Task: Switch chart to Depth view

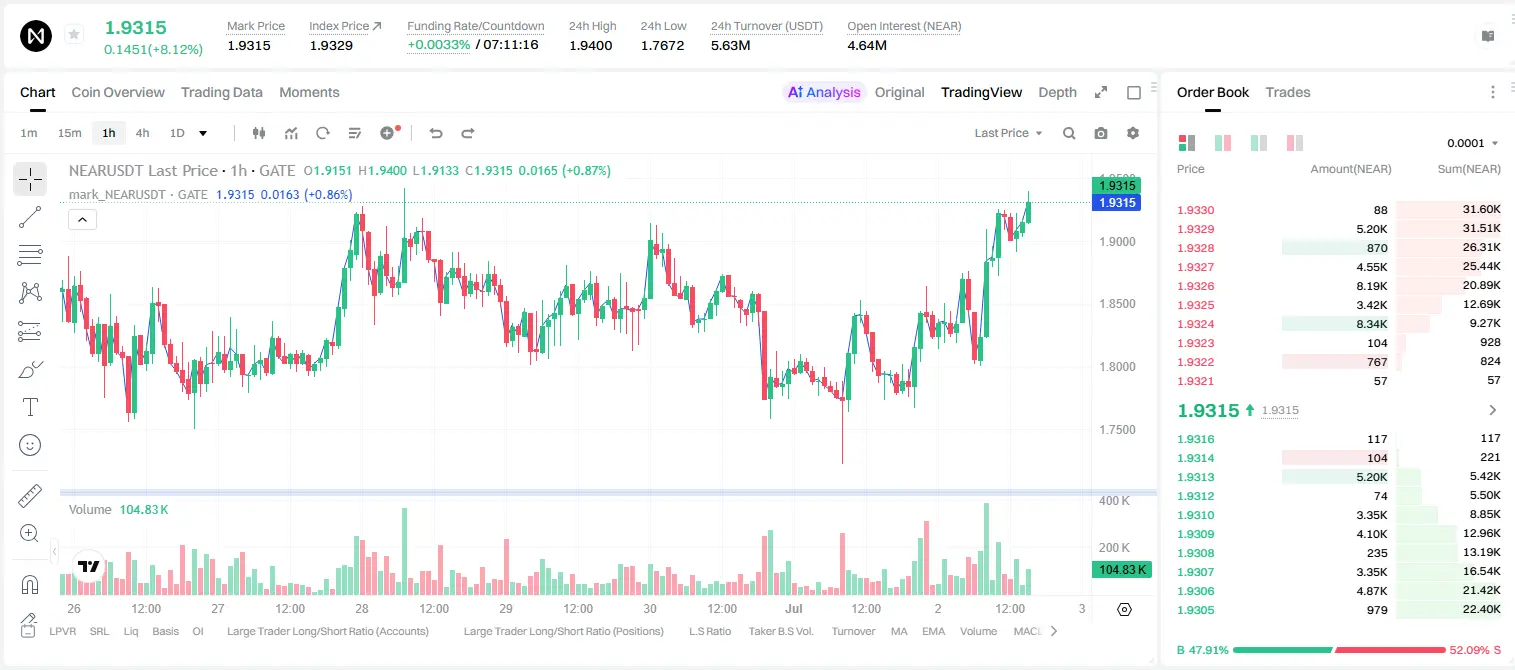Action: [1057, 92]
